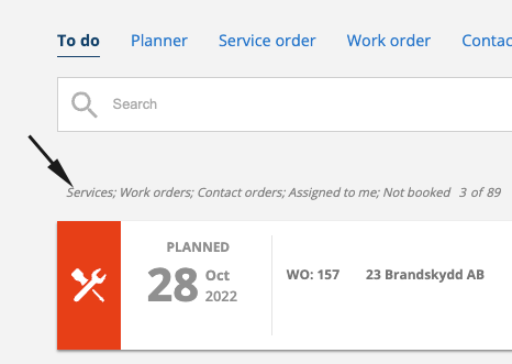
Task: Click Work orders in the filter summary
Action: [x=156, y=193]
